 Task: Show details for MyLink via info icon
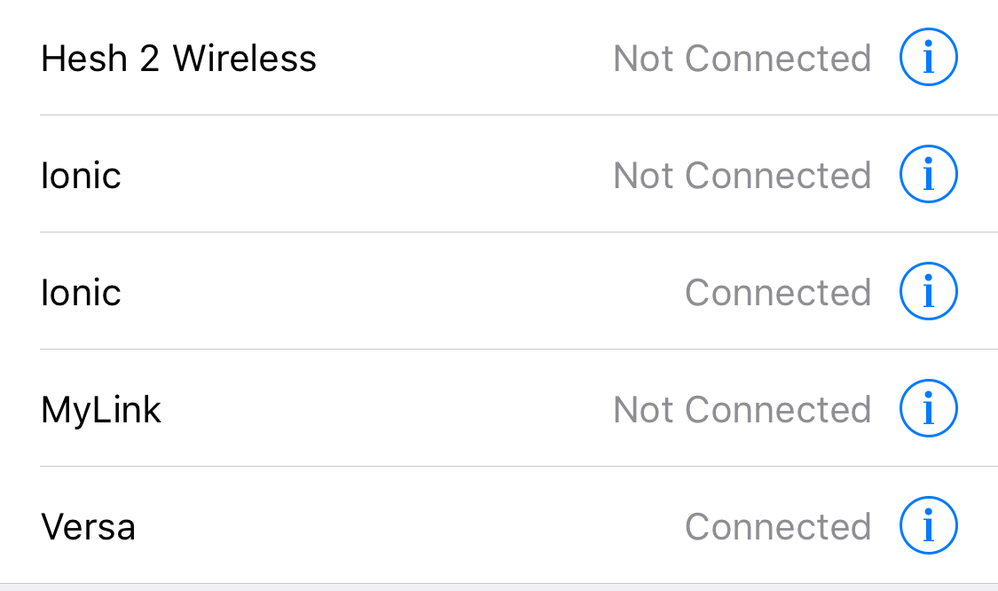928,409
